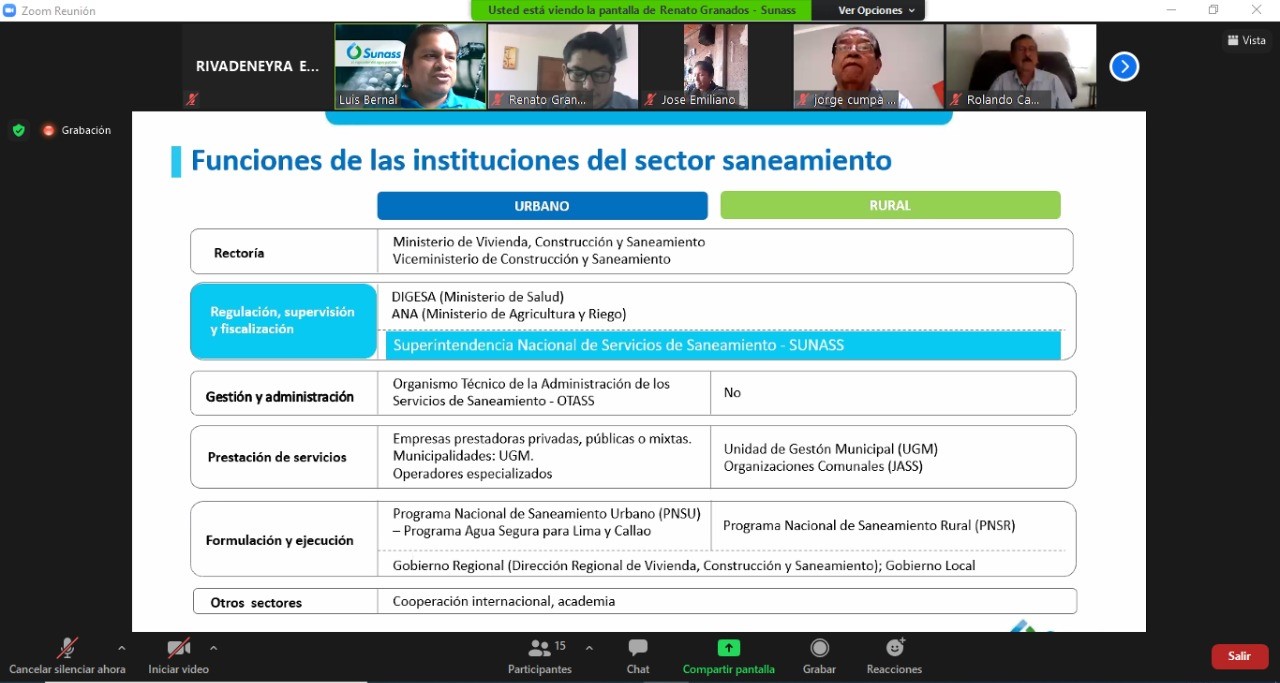Click the Otros sectores row label

click(256, 603)
